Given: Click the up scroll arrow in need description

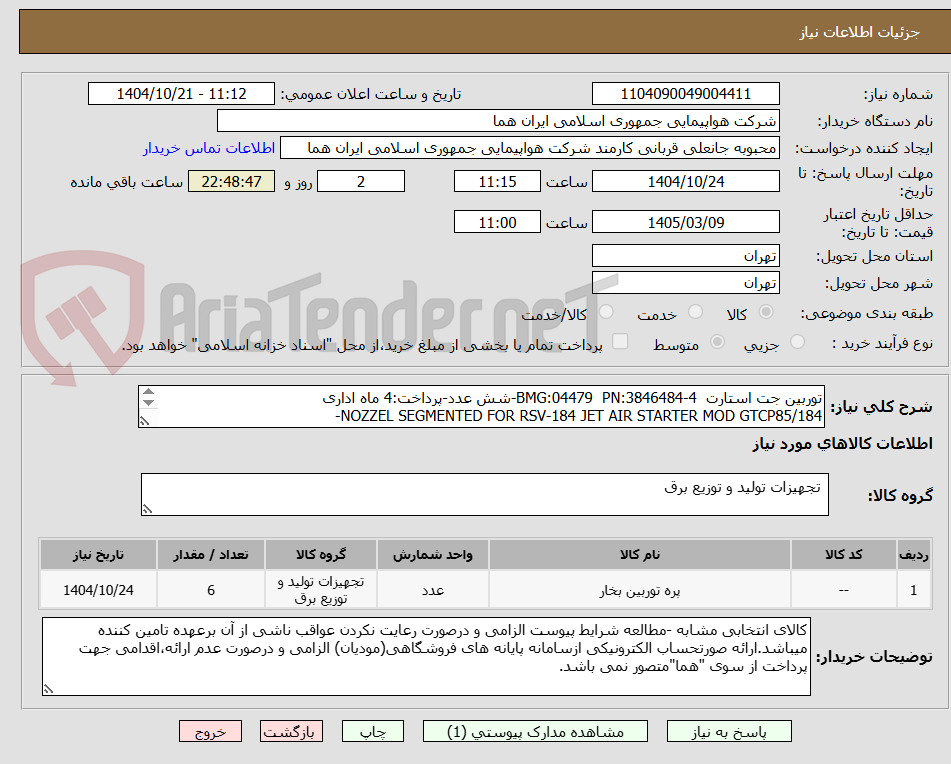Looking at the screenshot, I should [x=148, y=392].
